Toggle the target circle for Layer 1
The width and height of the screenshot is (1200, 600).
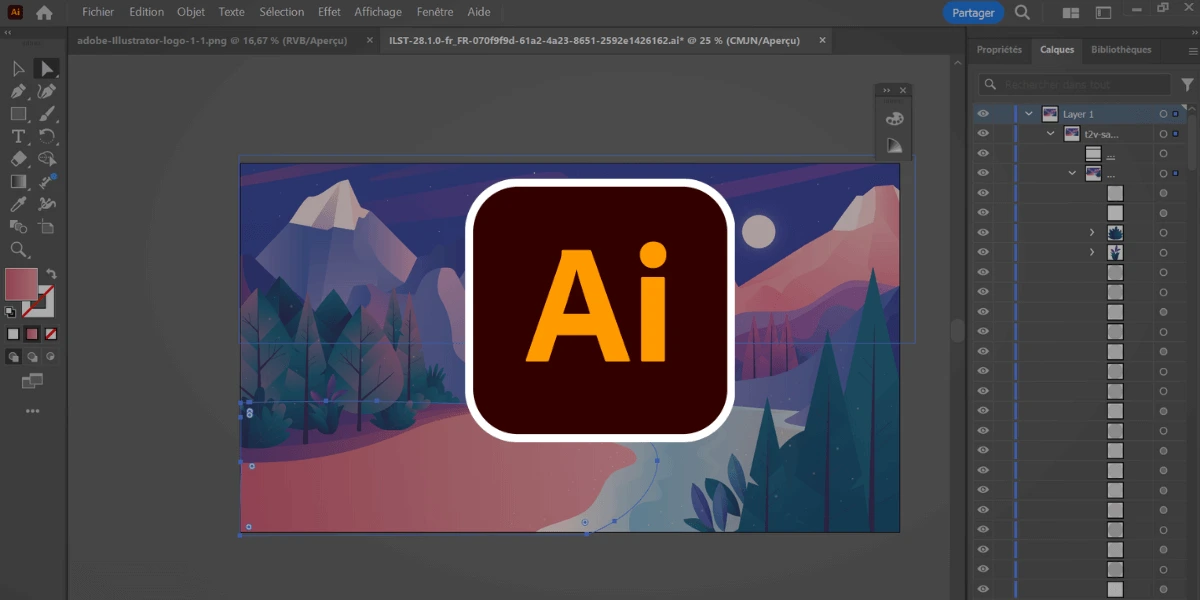1163,114
